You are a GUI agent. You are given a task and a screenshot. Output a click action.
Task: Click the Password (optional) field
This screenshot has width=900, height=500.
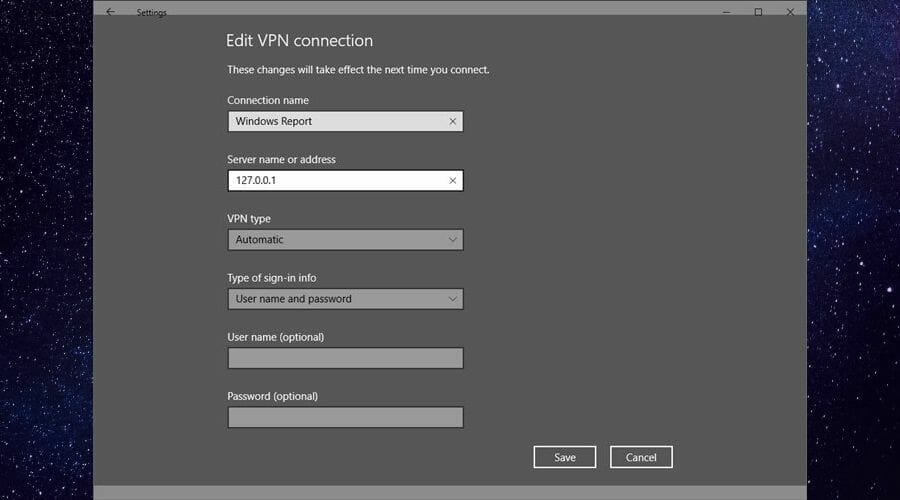coord(345,417)
